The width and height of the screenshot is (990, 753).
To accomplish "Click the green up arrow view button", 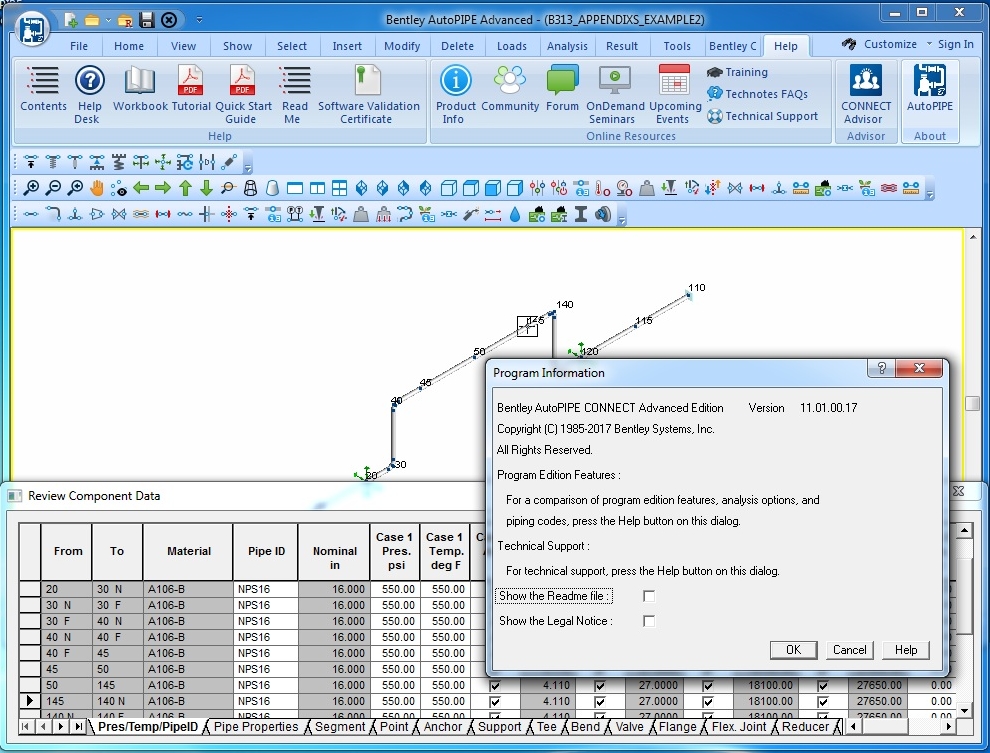I will (185, 187).
